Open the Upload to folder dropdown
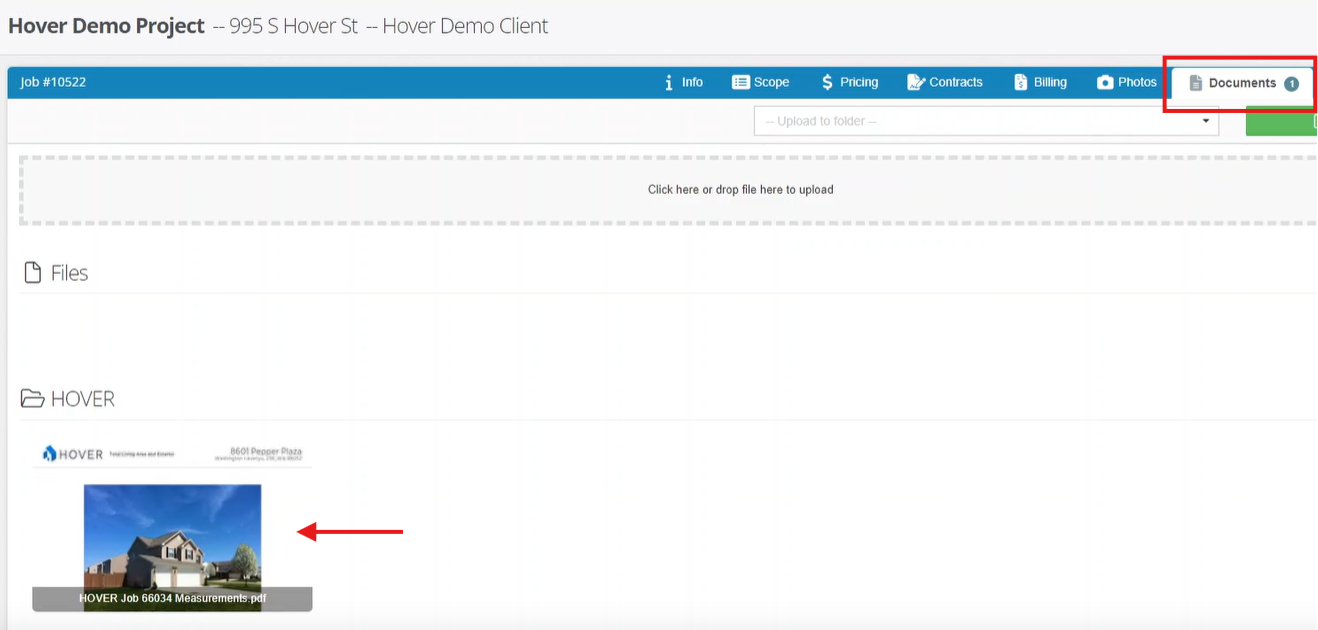 coord(986,121)
